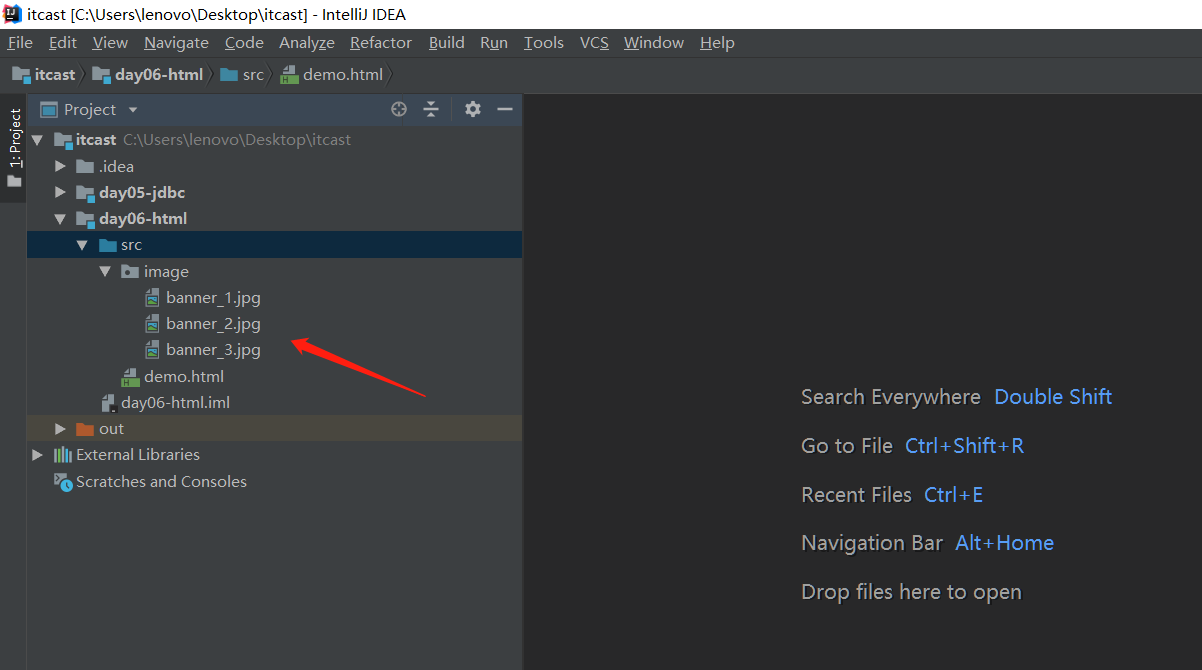Image resolution: width=1202 pixels, height=670 pixels.
Task: Select day06-html.iml file
Action: [274, 402]
